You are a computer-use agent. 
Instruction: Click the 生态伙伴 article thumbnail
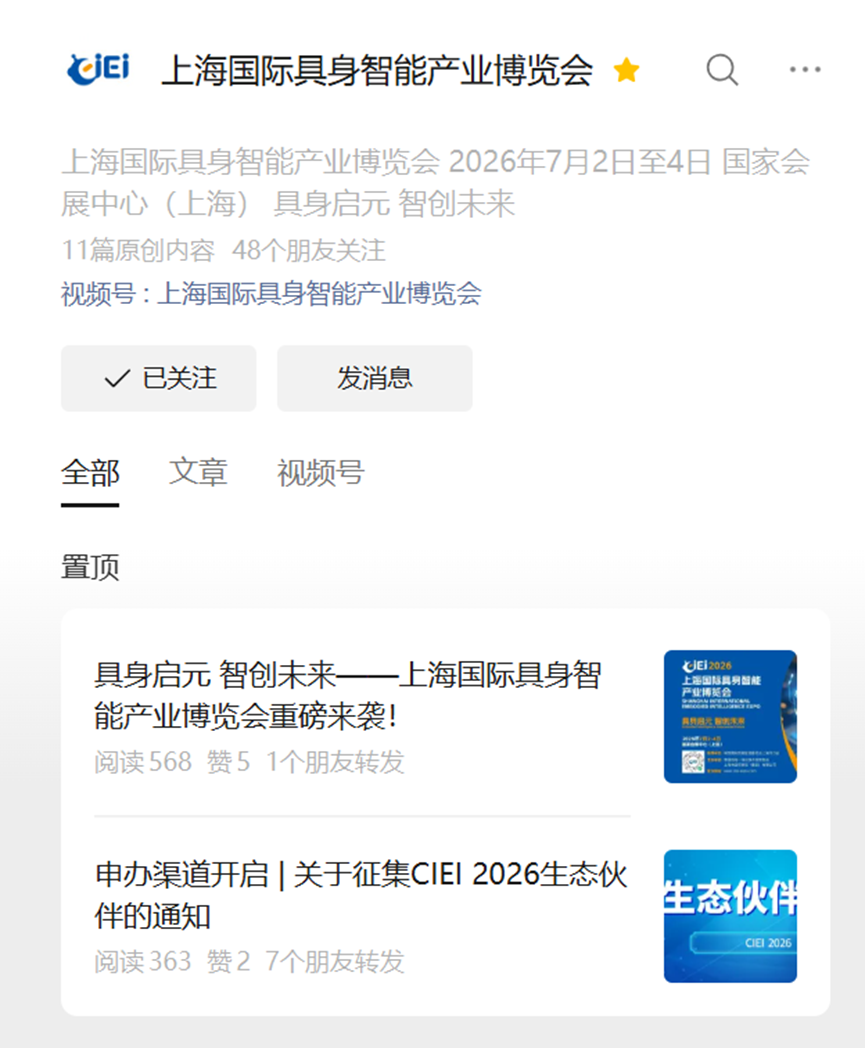(730, 916)
